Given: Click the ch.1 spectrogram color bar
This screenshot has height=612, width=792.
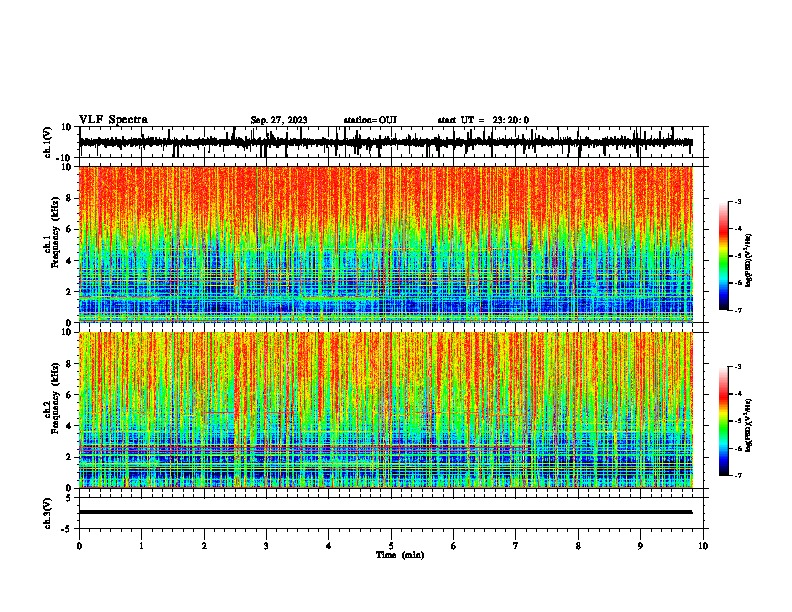Looking at the screenshot, I should (723, 256).
